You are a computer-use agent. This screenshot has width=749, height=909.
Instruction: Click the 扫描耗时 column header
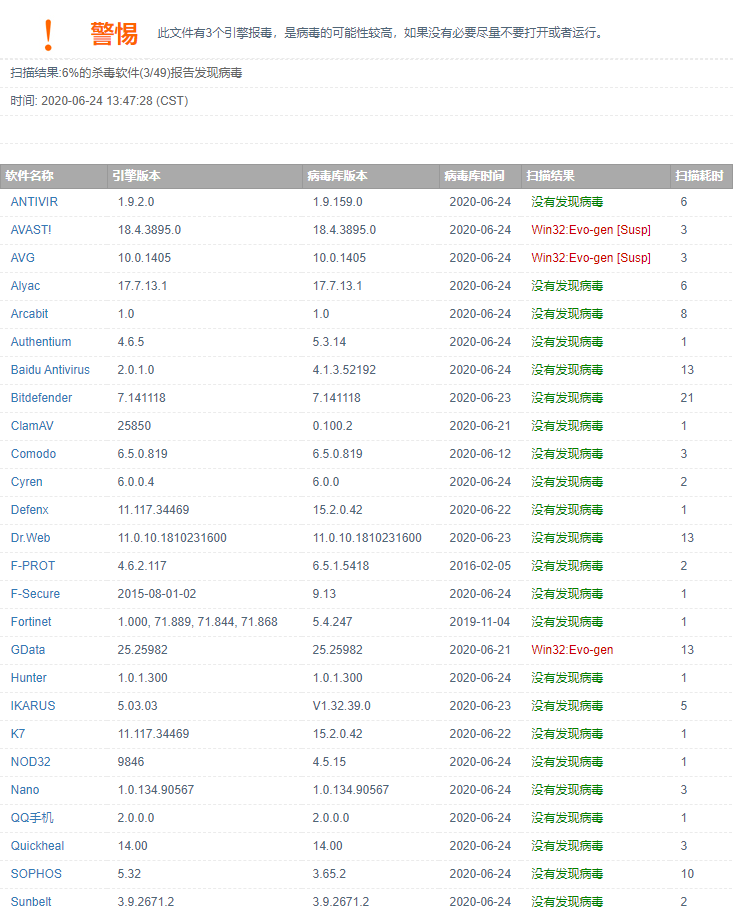point(700,176)
